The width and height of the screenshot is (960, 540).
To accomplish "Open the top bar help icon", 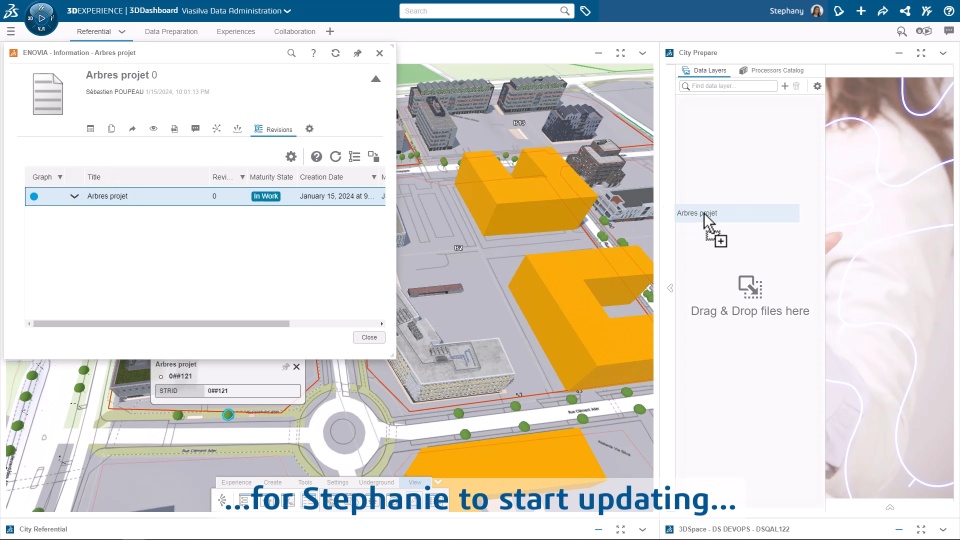I will (949, 11).
